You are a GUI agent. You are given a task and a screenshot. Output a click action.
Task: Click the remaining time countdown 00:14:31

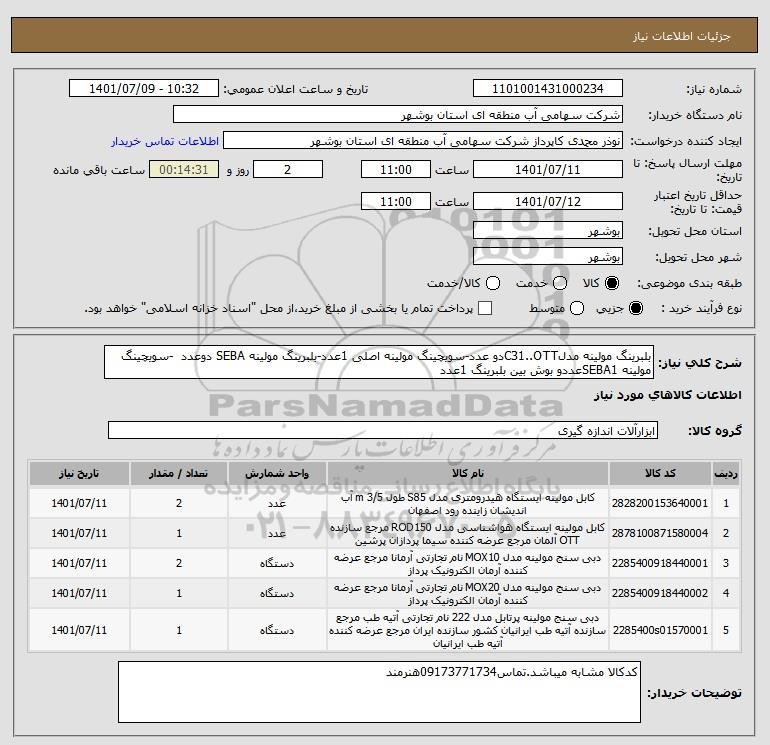pos(184,170)
